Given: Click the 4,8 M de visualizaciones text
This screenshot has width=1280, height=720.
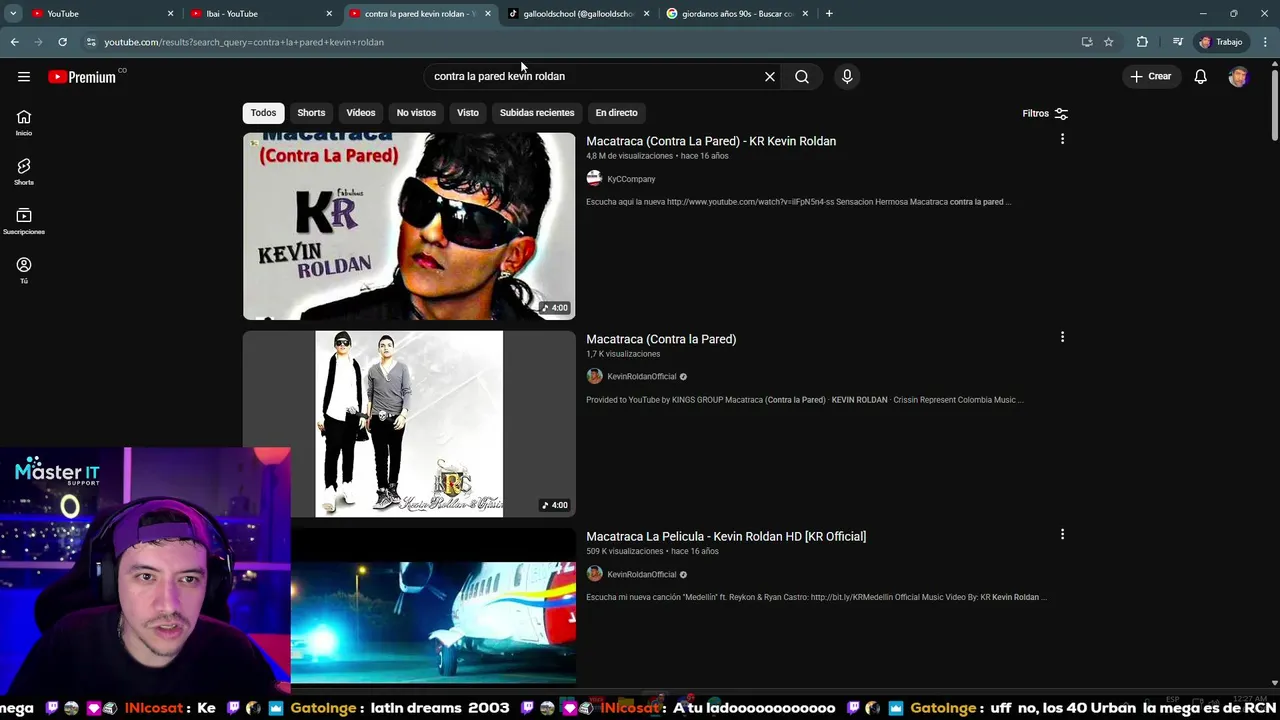Looking at the screenshot, I should 629,156.
